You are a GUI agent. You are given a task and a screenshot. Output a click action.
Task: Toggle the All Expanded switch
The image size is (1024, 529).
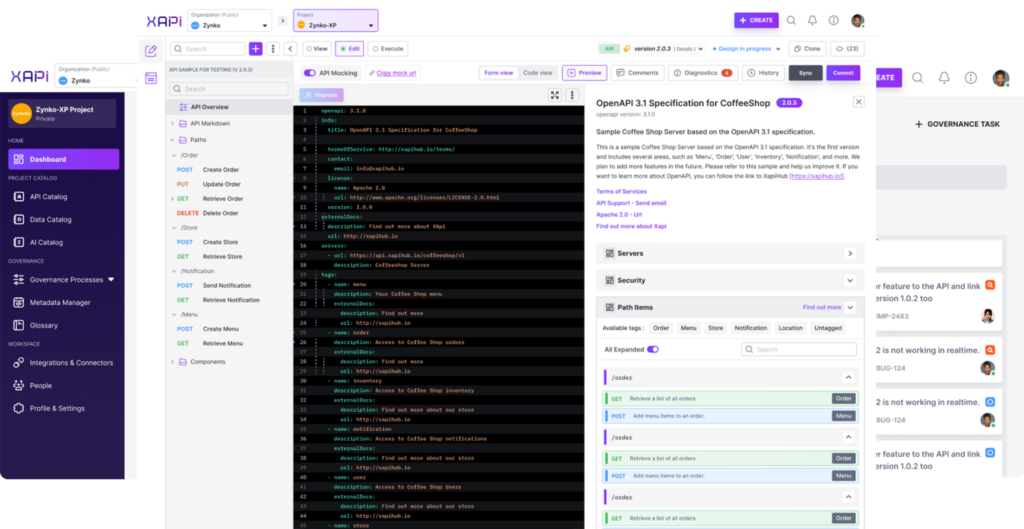click(x=652, y=350)
